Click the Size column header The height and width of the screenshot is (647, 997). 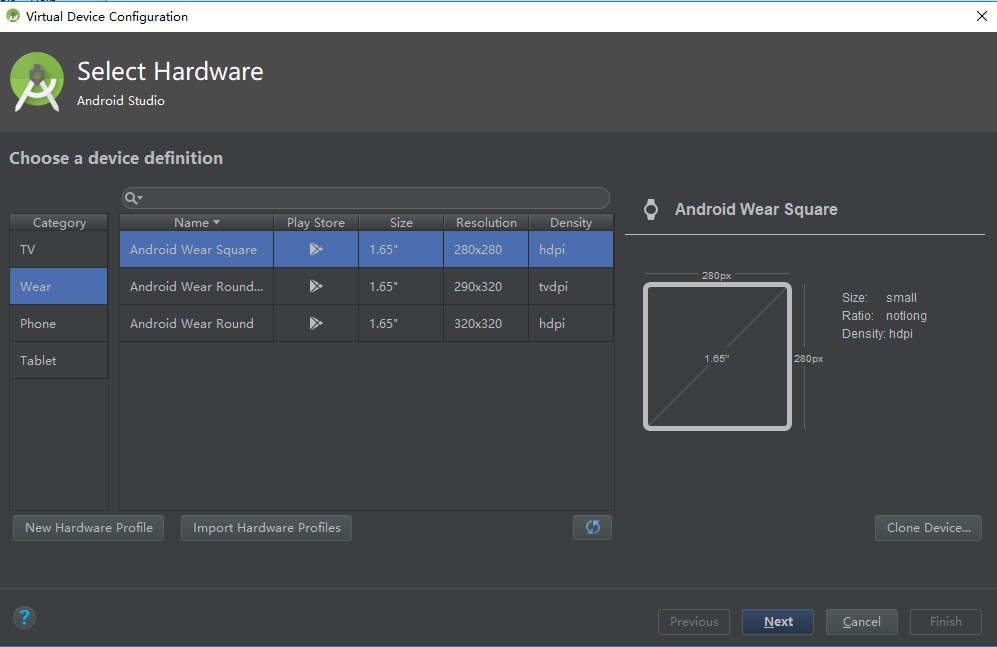[x=401, y=222]
